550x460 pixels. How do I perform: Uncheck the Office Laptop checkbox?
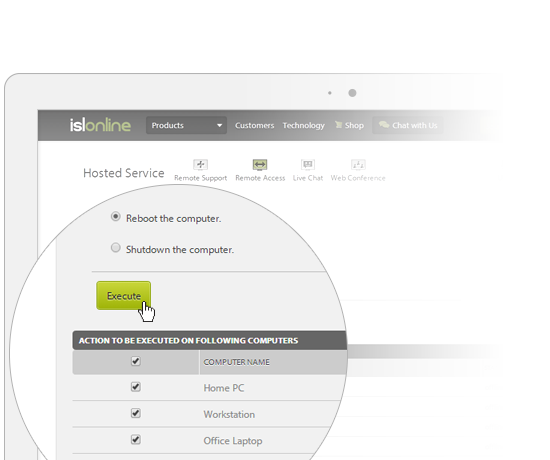(136, 440)
